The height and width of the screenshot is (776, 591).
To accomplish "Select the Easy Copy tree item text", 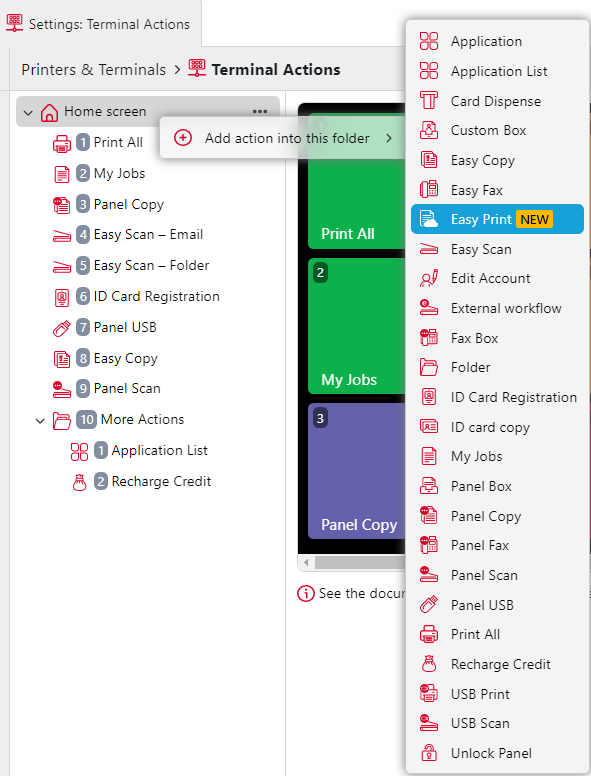I will pos(126,358).
